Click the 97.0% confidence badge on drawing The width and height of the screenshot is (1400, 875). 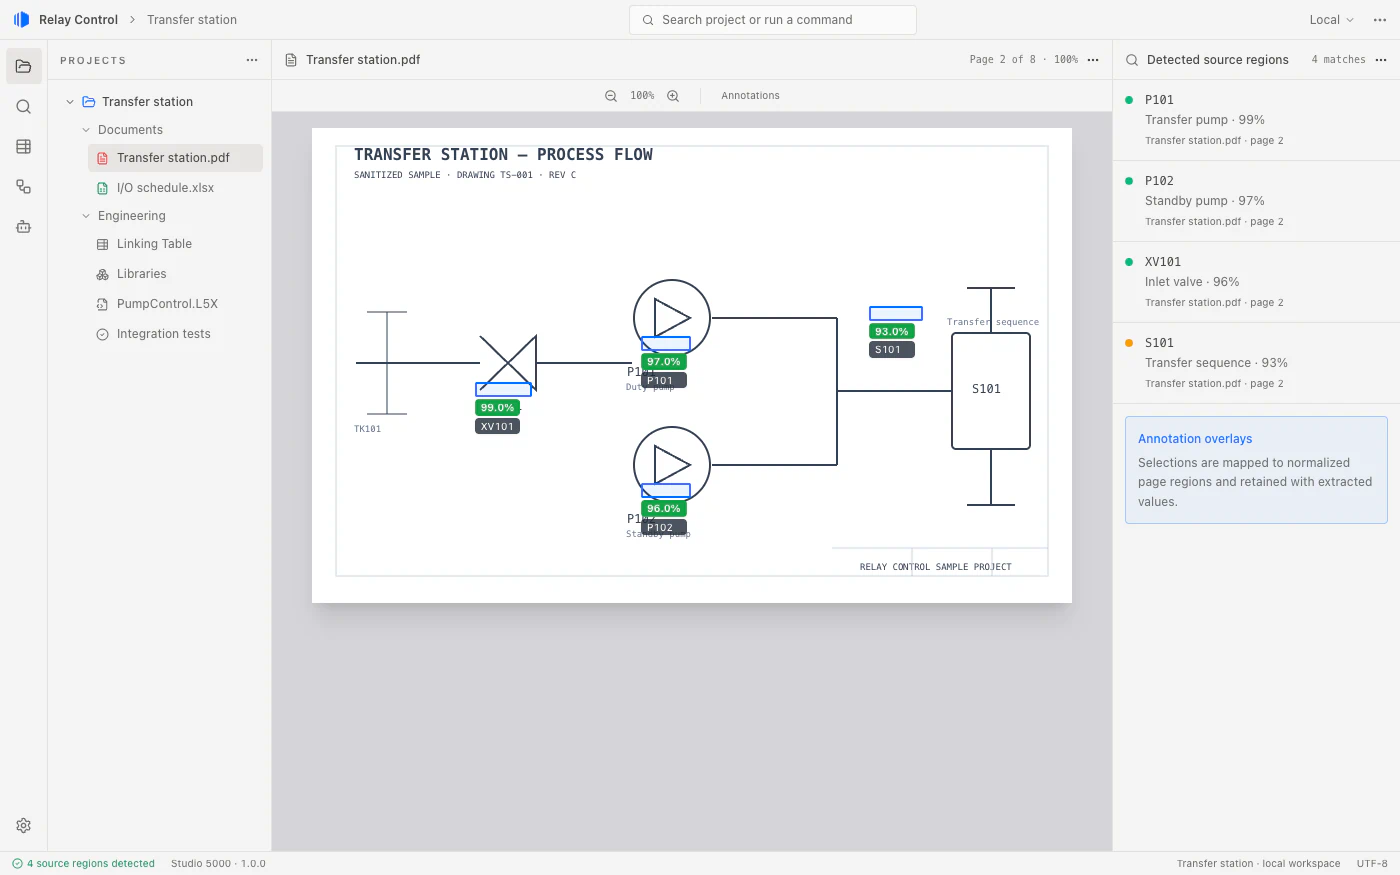663,362
